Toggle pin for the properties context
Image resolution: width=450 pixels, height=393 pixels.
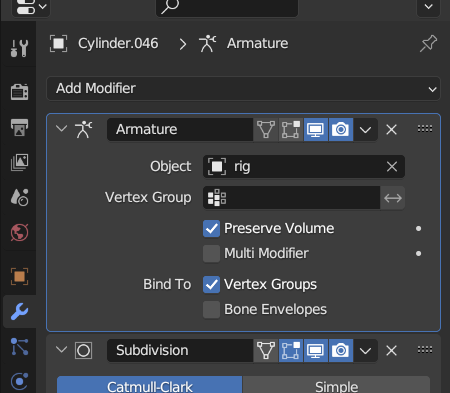pos(428,43)
